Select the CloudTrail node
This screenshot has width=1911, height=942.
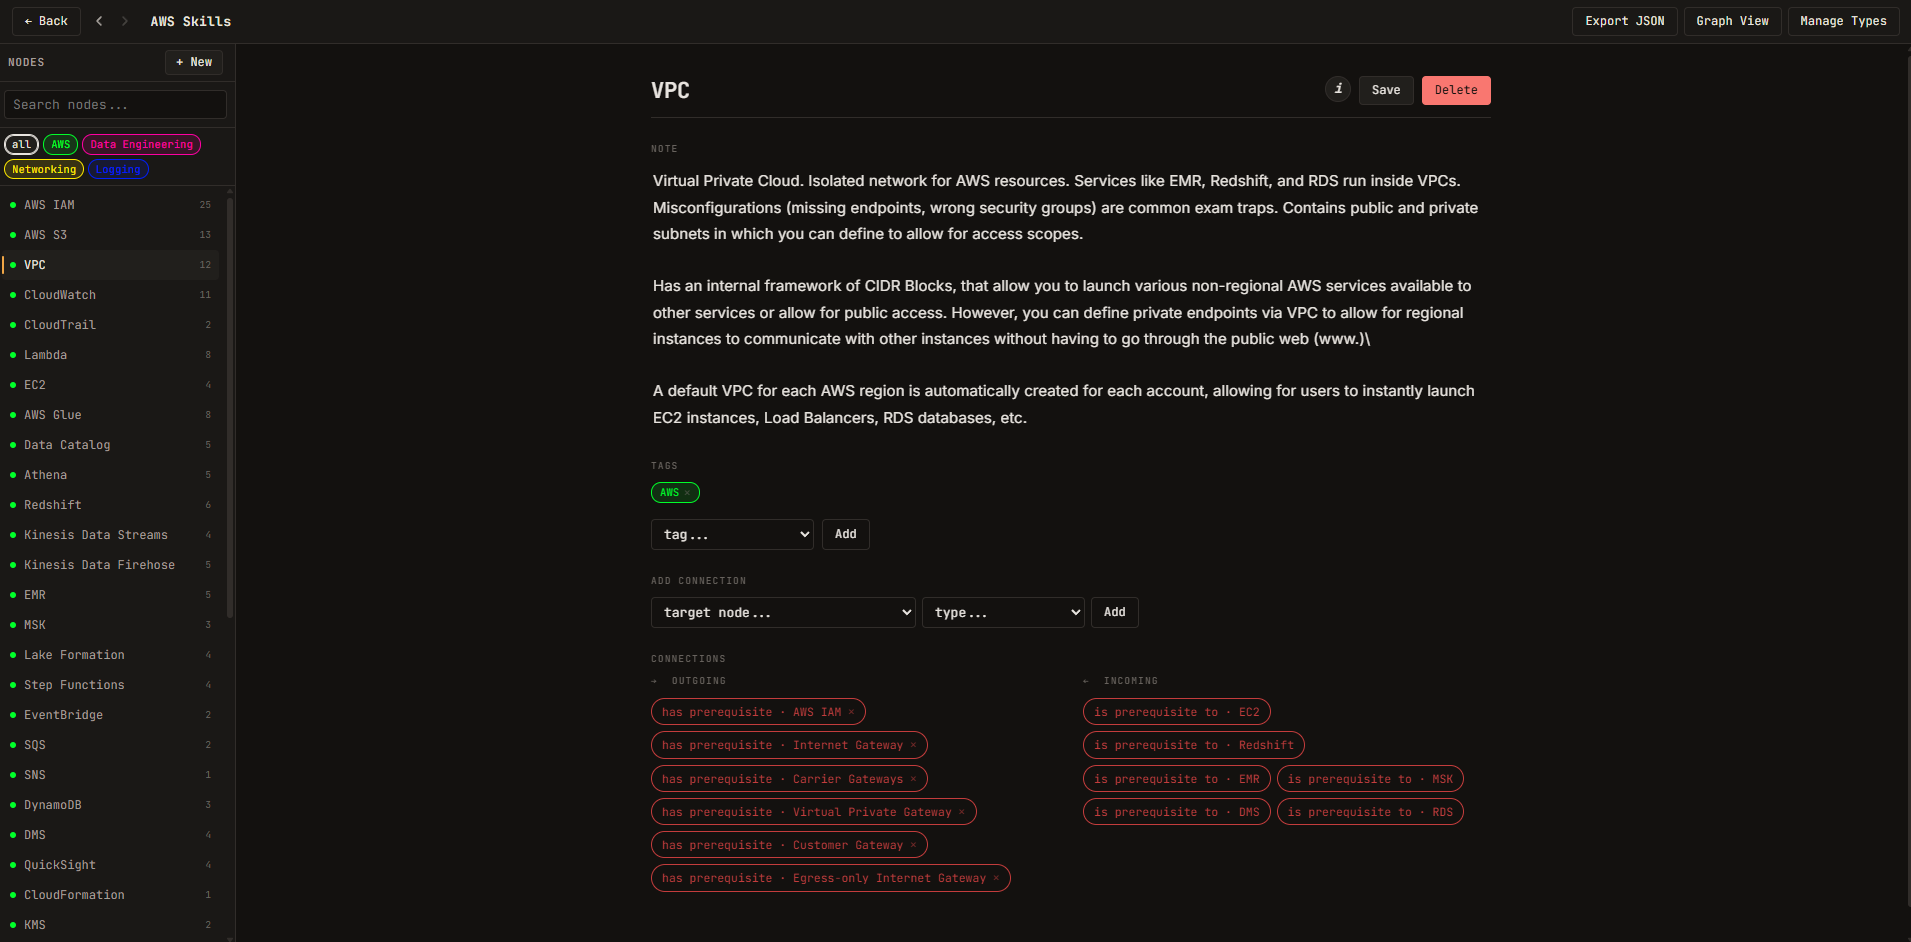(x=110, y=325)
